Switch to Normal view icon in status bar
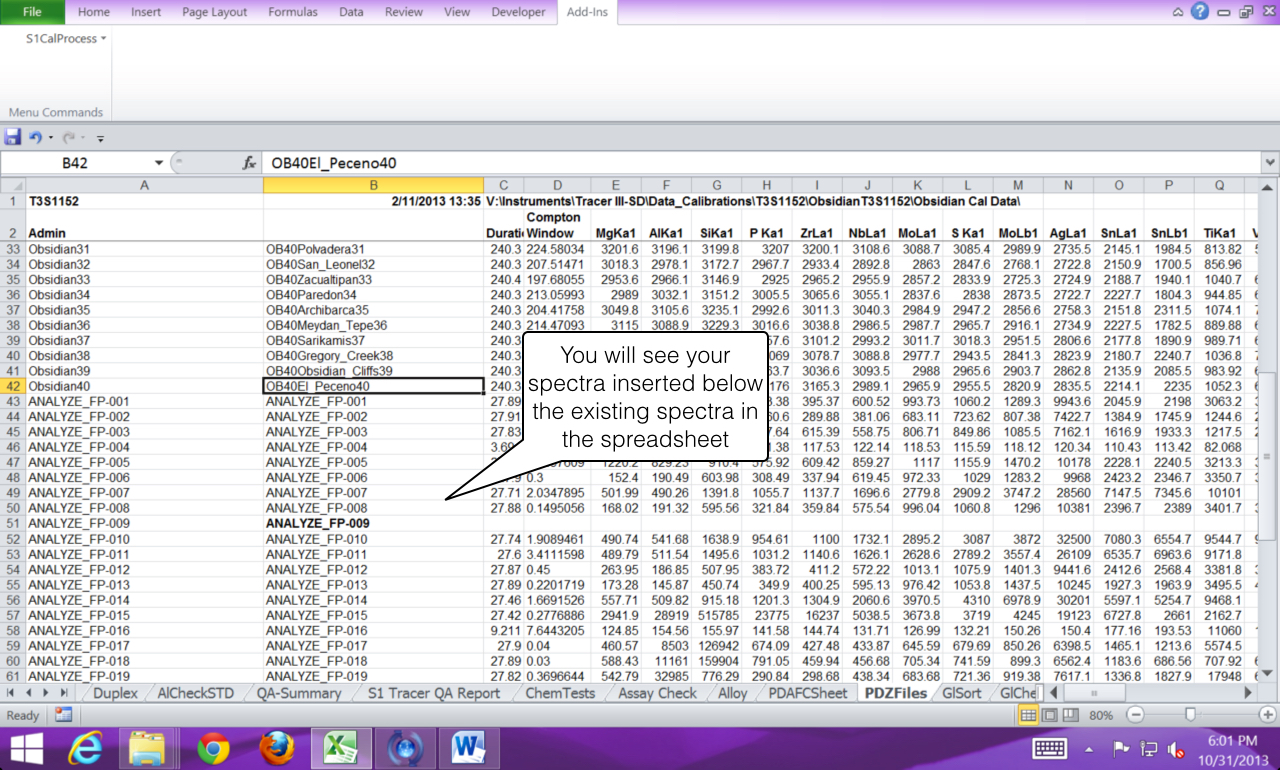 pos(1028,715)
